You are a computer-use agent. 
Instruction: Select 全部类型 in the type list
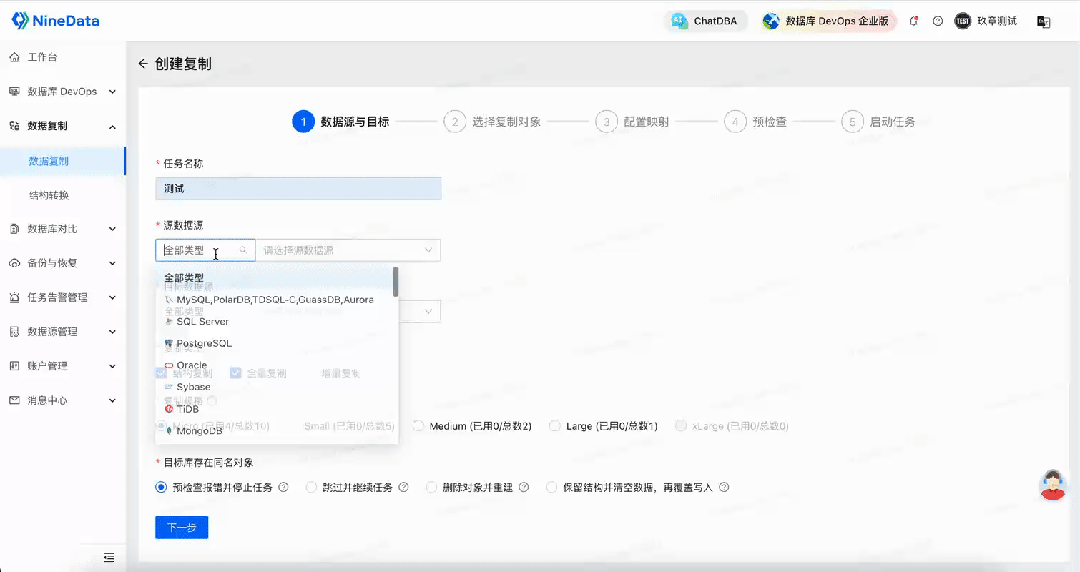[x=274, y=278]
